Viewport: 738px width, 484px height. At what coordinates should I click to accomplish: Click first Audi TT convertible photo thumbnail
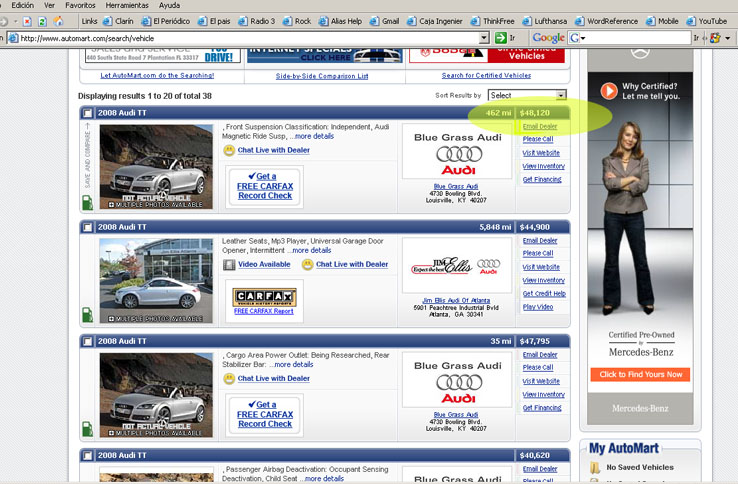pos(156,167)
